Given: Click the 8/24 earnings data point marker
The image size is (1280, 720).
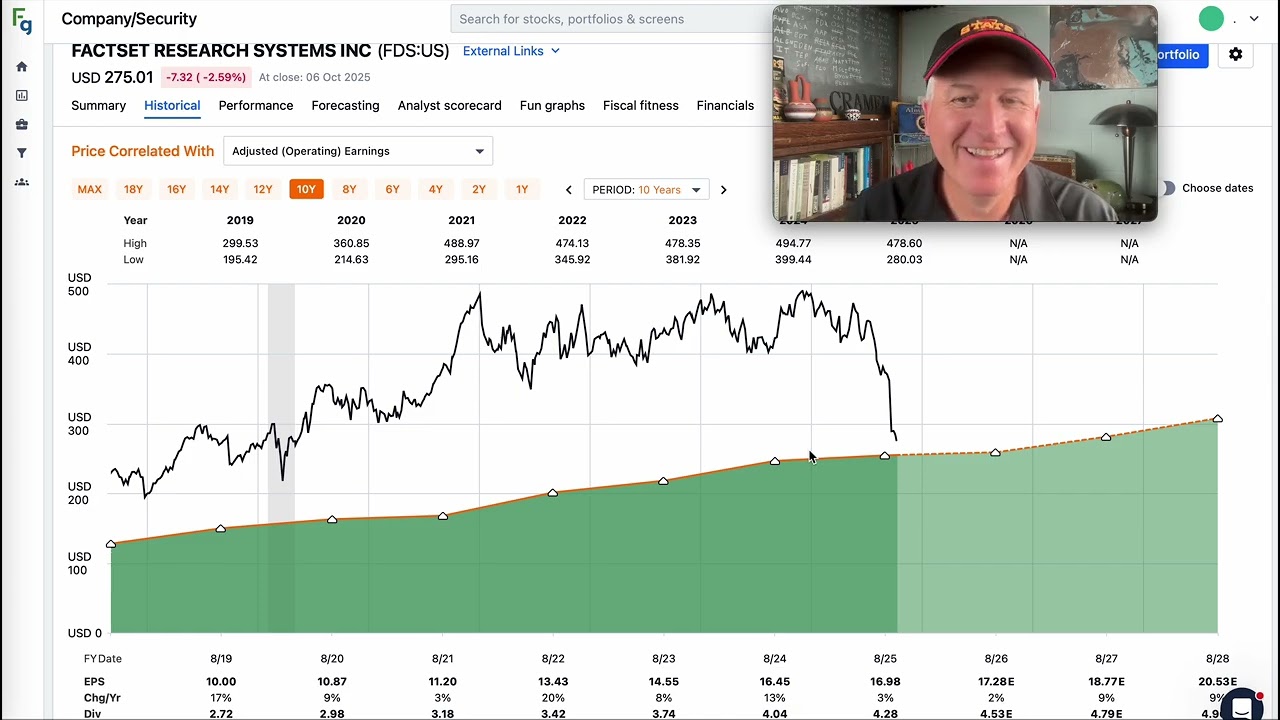Looking at the screenshot, I should (x=775, y=461).
